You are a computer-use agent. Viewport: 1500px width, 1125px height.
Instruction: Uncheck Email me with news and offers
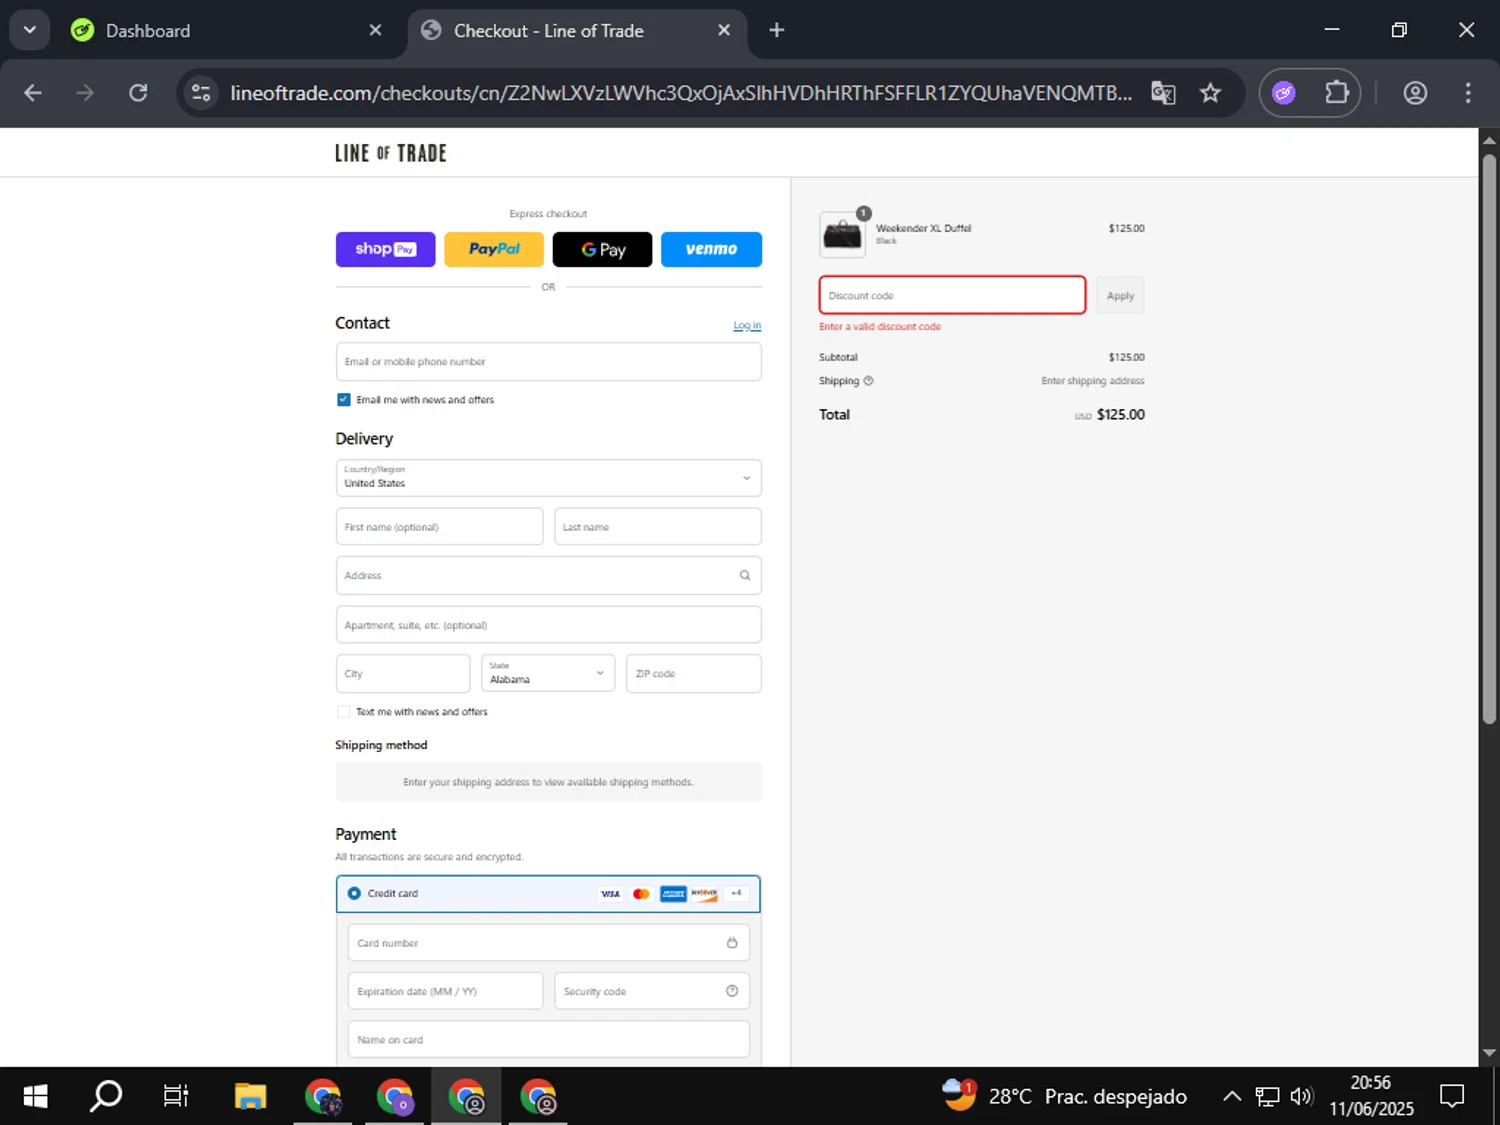344,400
